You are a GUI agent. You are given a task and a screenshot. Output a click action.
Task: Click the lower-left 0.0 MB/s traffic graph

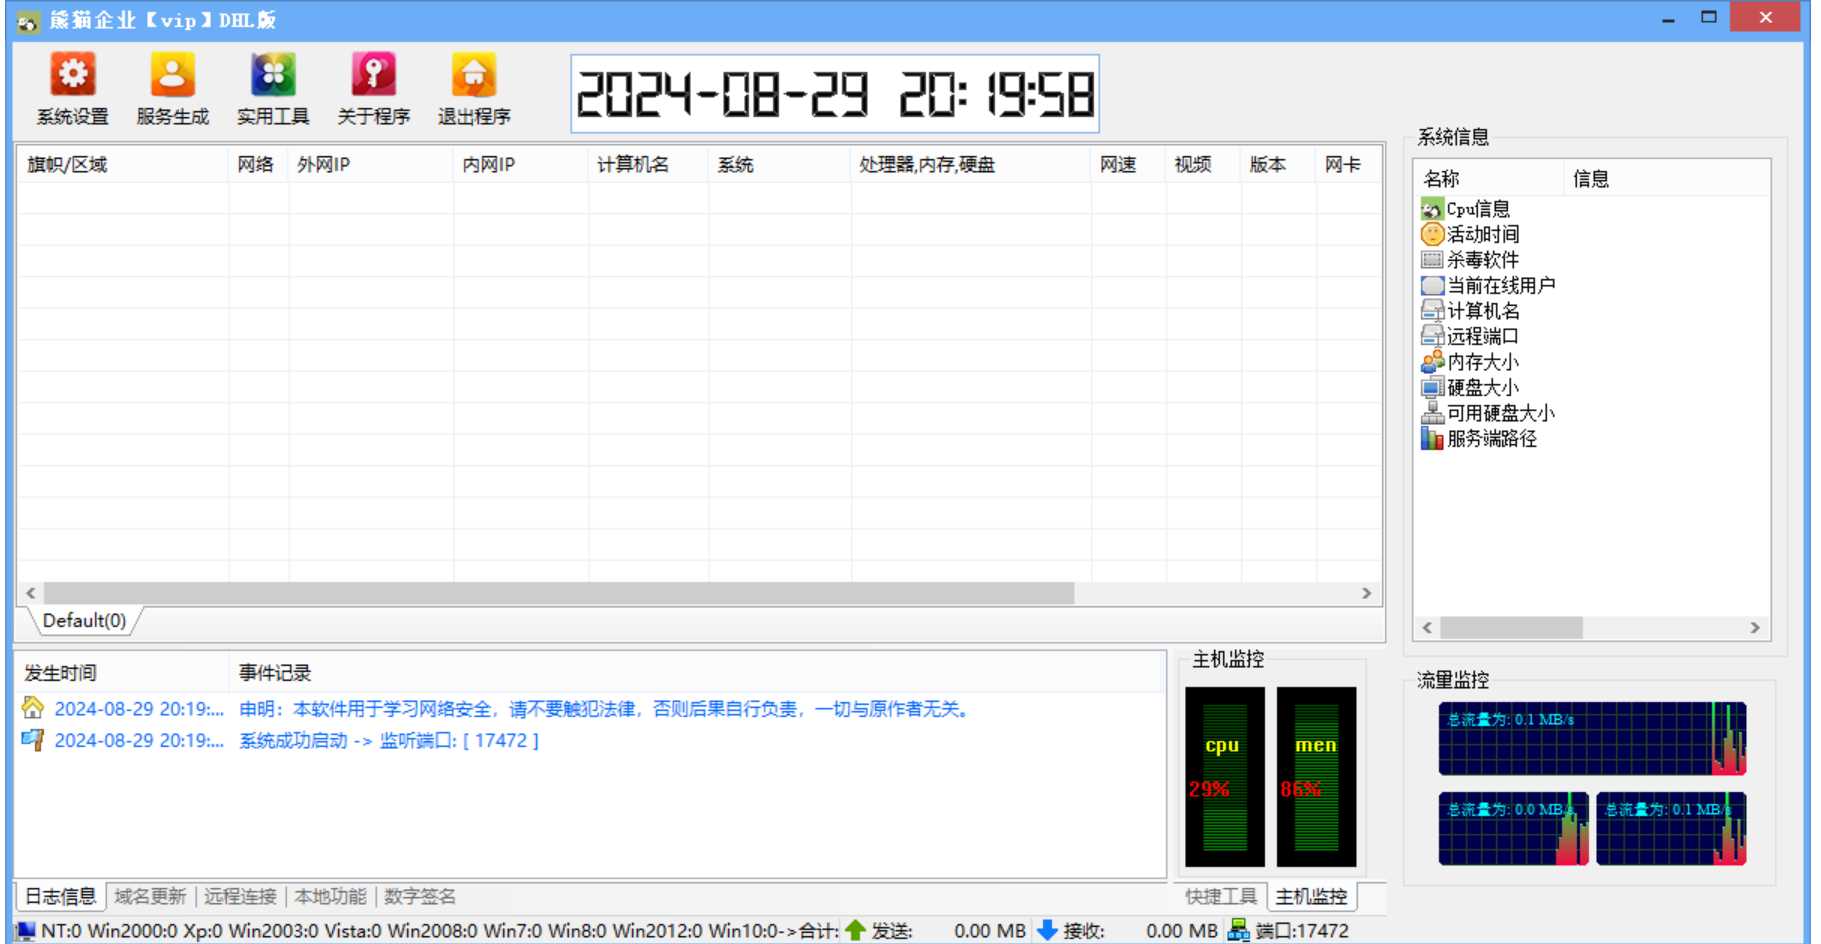(1514, 828)
